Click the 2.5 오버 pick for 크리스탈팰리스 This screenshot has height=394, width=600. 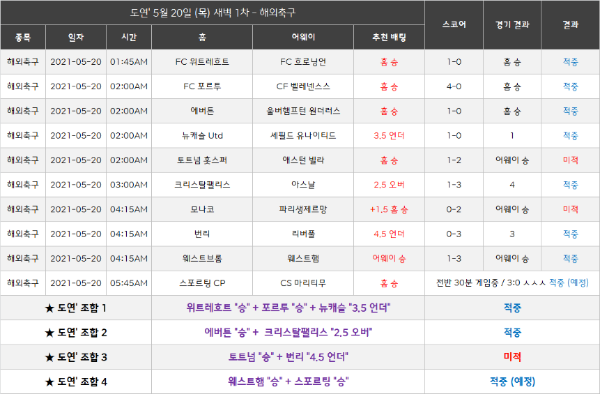(x=389, y=185)
